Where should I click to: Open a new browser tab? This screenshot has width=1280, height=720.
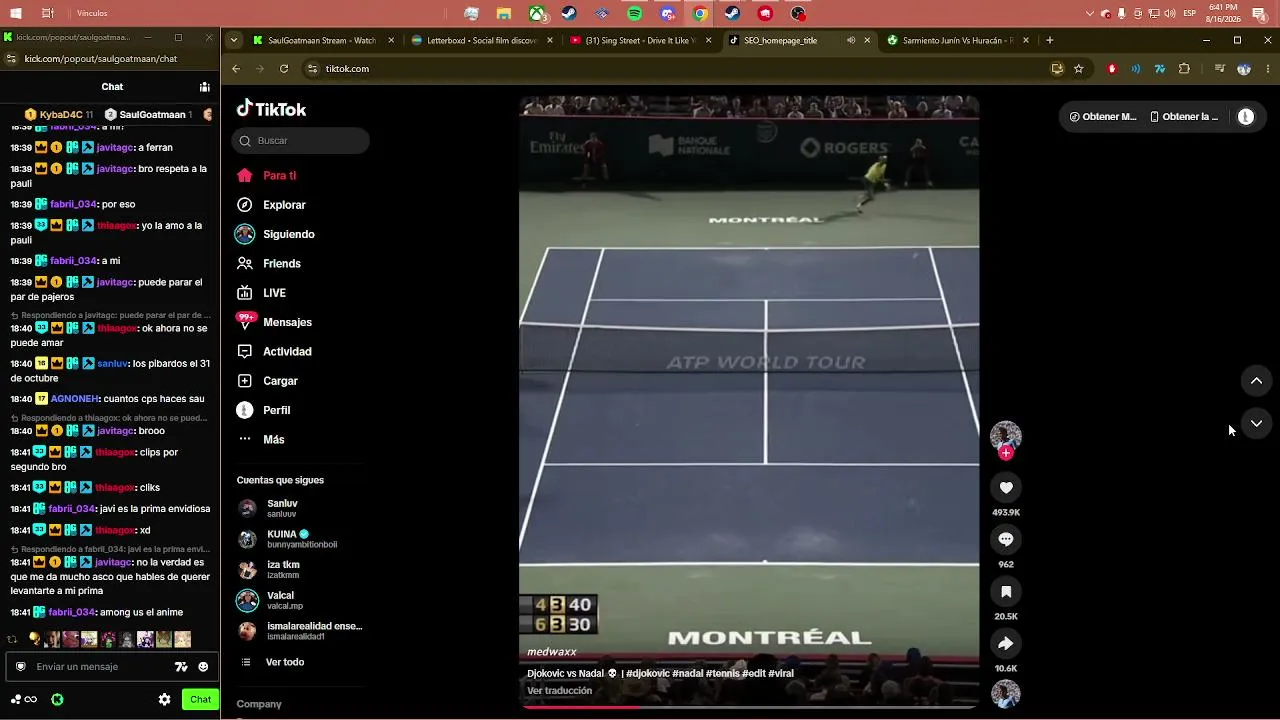coord(1049,41)
